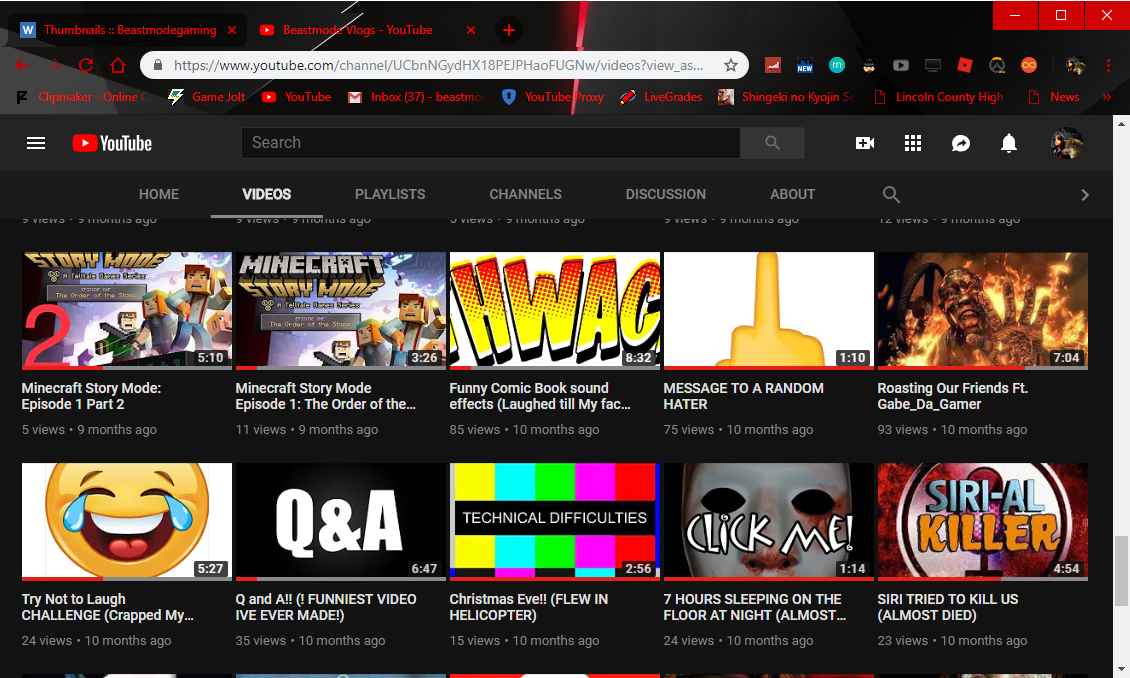This screenshot has width=1130, height=678.
Task: Open the Shingeki no Kyojin bookmark
Action: click(786, 97)
